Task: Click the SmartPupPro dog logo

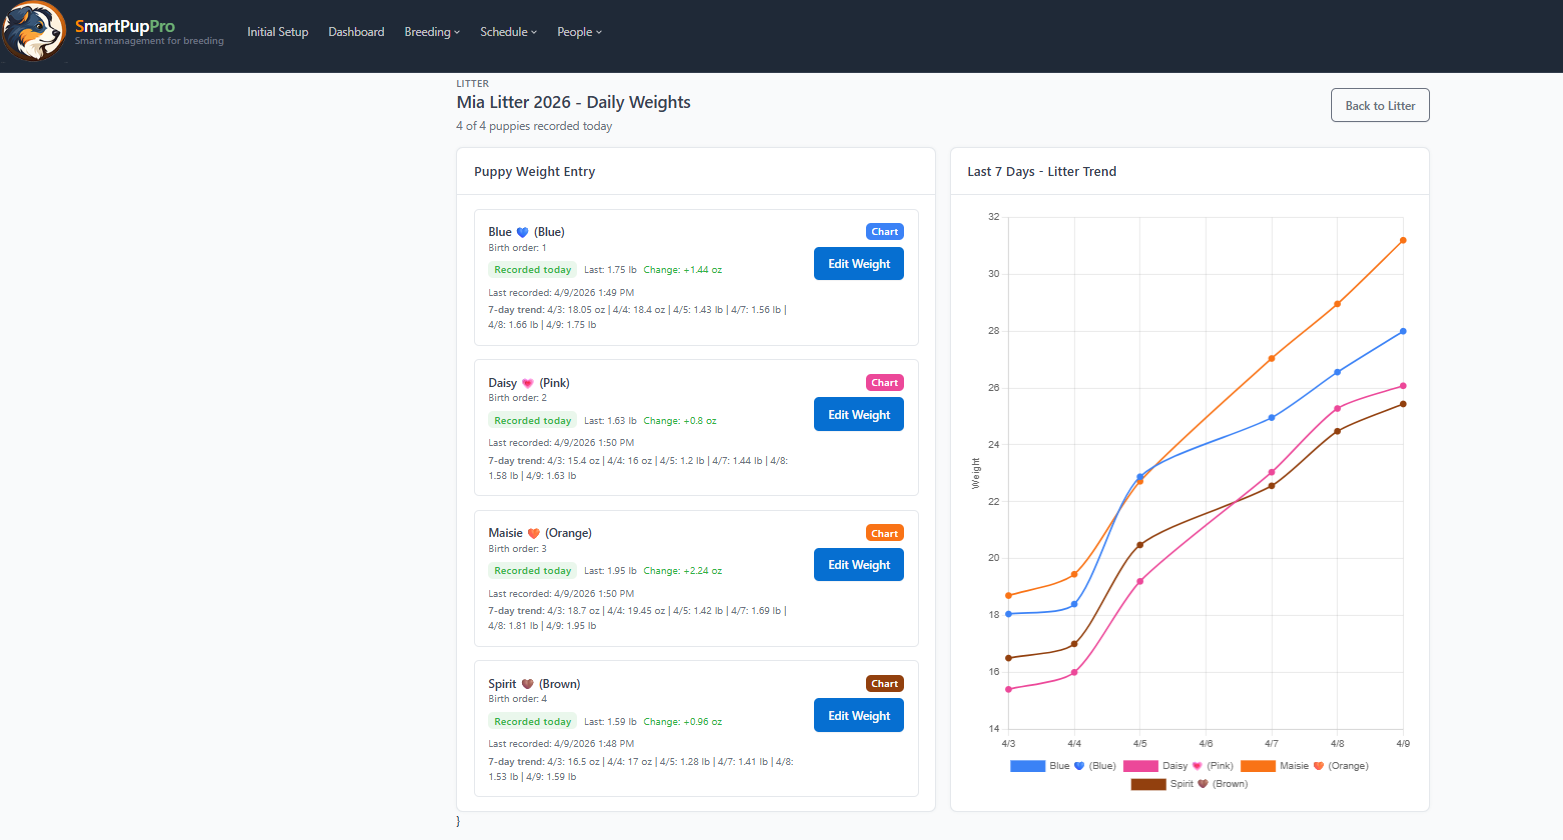Action: [33, 31]
